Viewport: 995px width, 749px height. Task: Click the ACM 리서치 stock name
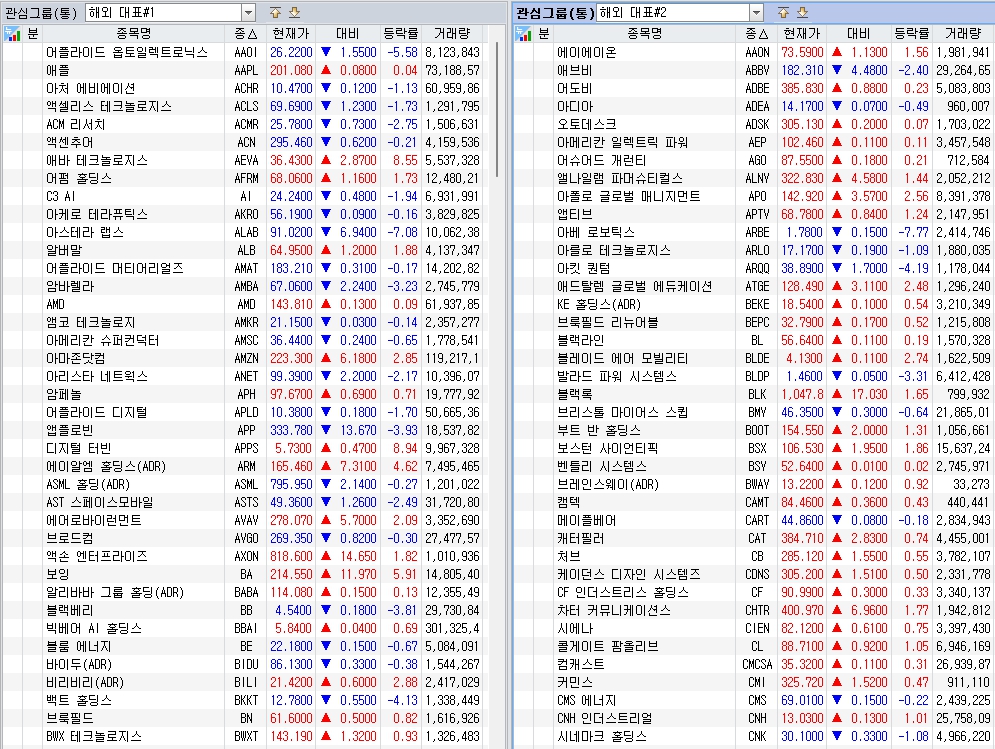tap(76, 124)
